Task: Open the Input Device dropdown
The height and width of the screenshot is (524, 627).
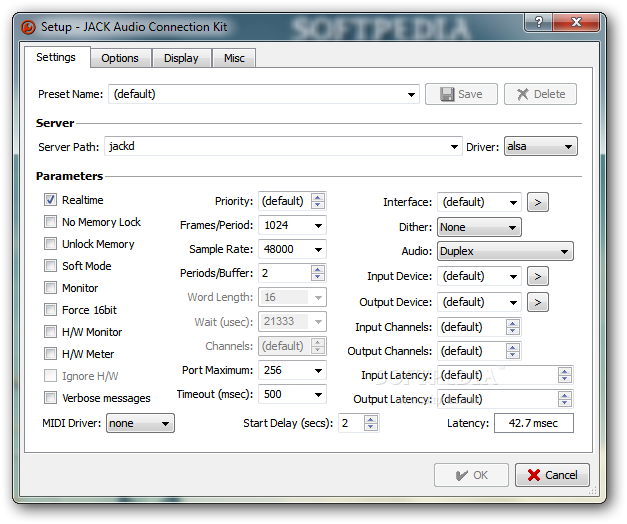Action: pos(479,276)
